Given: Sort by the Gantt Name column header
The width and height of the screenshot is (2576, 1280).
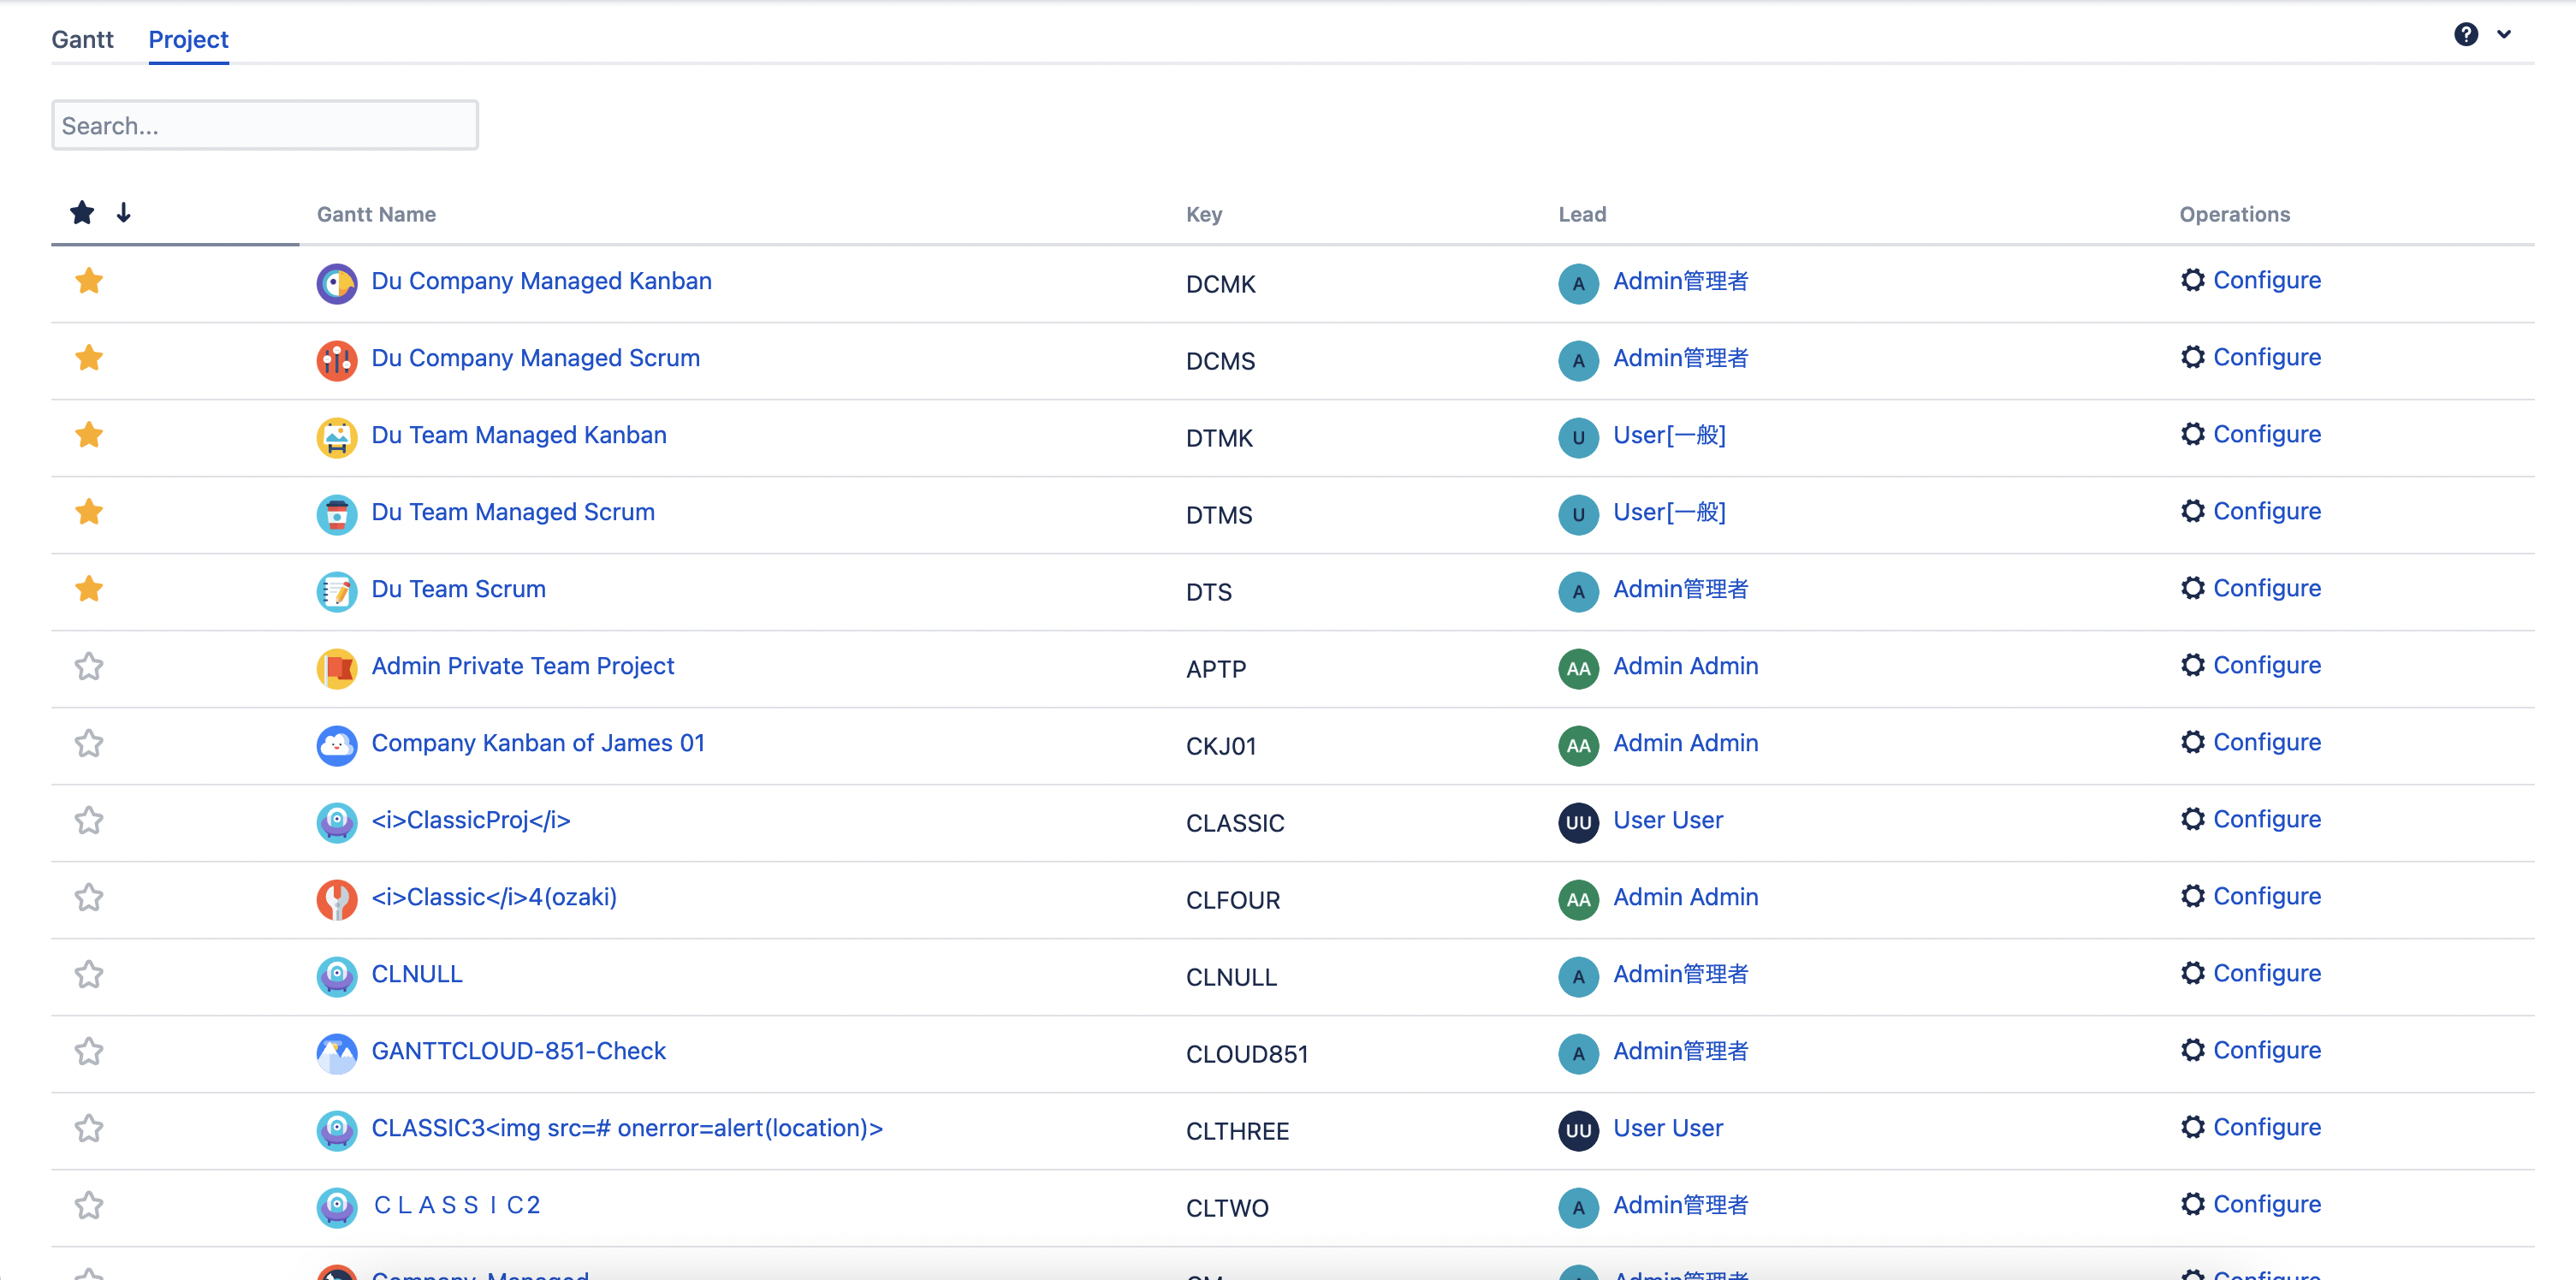Looking at the screenshot, I should tap(376, 214).
